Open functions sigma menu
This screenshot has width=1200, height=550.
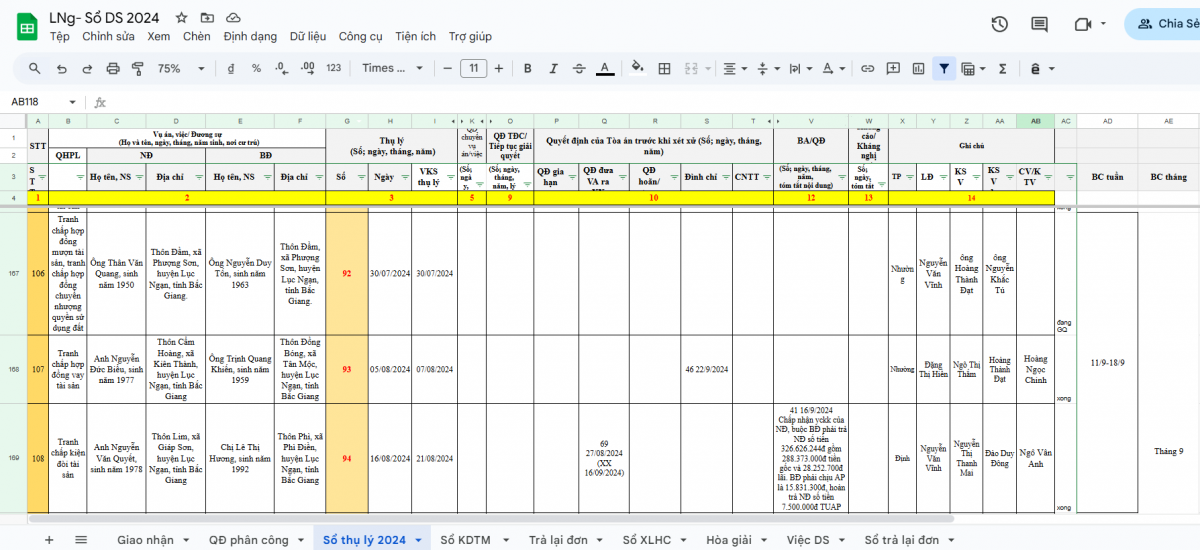point(1001,68)
